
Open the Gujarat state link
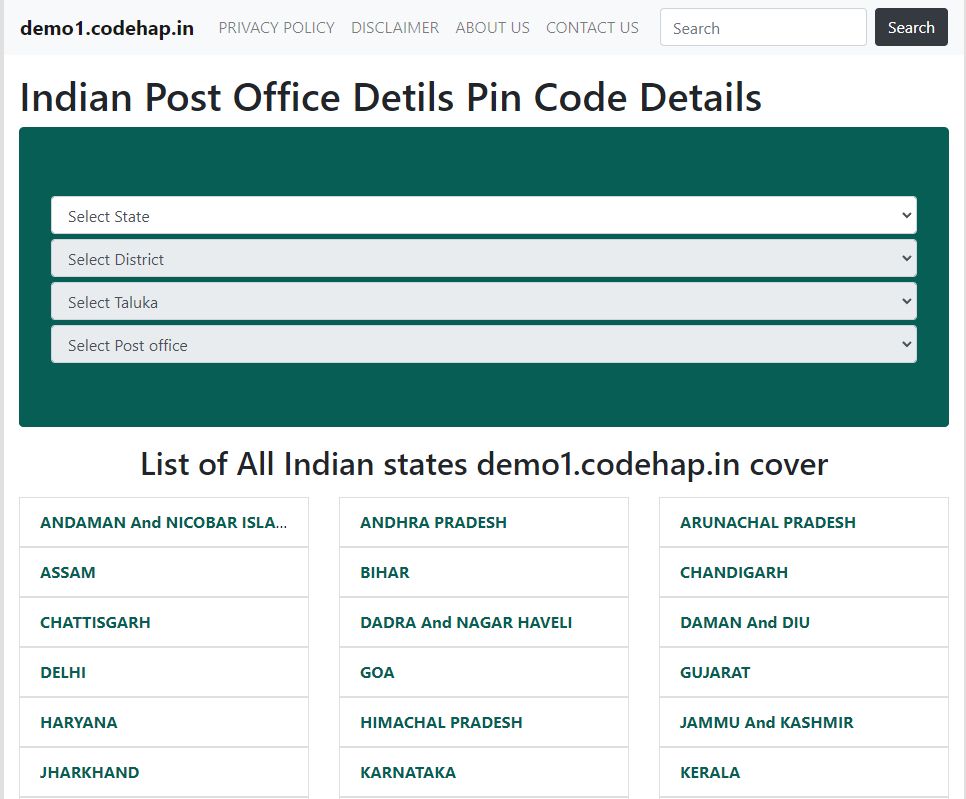pyautogui.click(x=714, y=672)
